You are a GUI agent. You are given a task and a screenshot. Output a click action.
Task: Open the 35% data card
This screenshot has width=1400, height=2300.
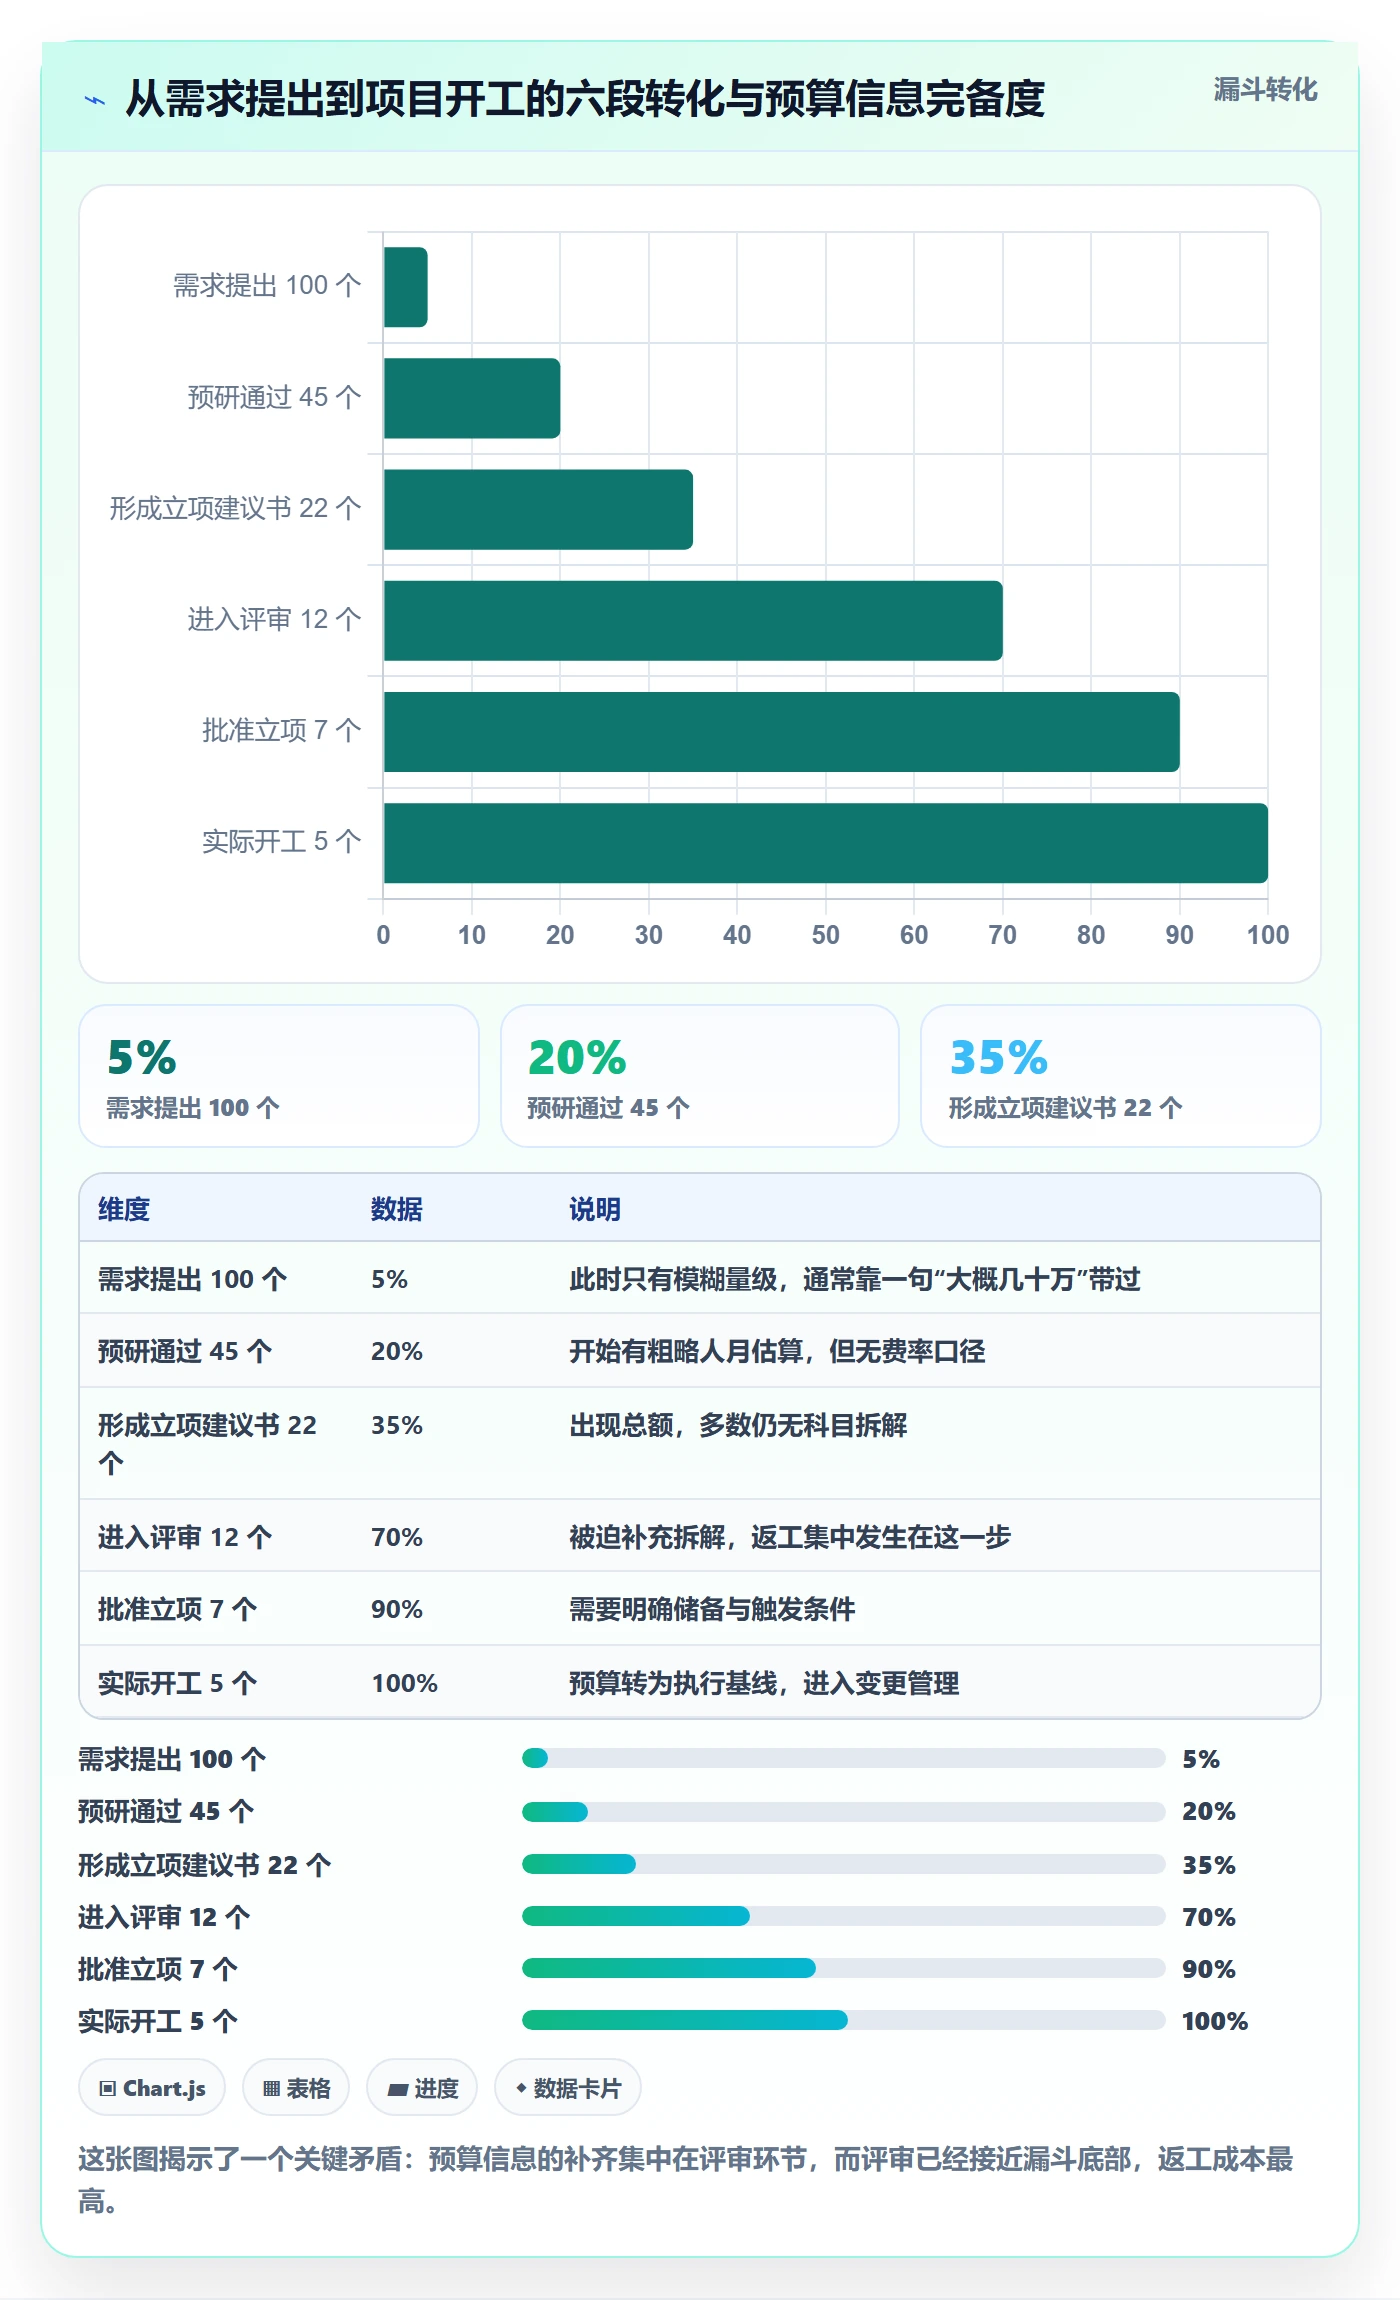[1121, 1076]
